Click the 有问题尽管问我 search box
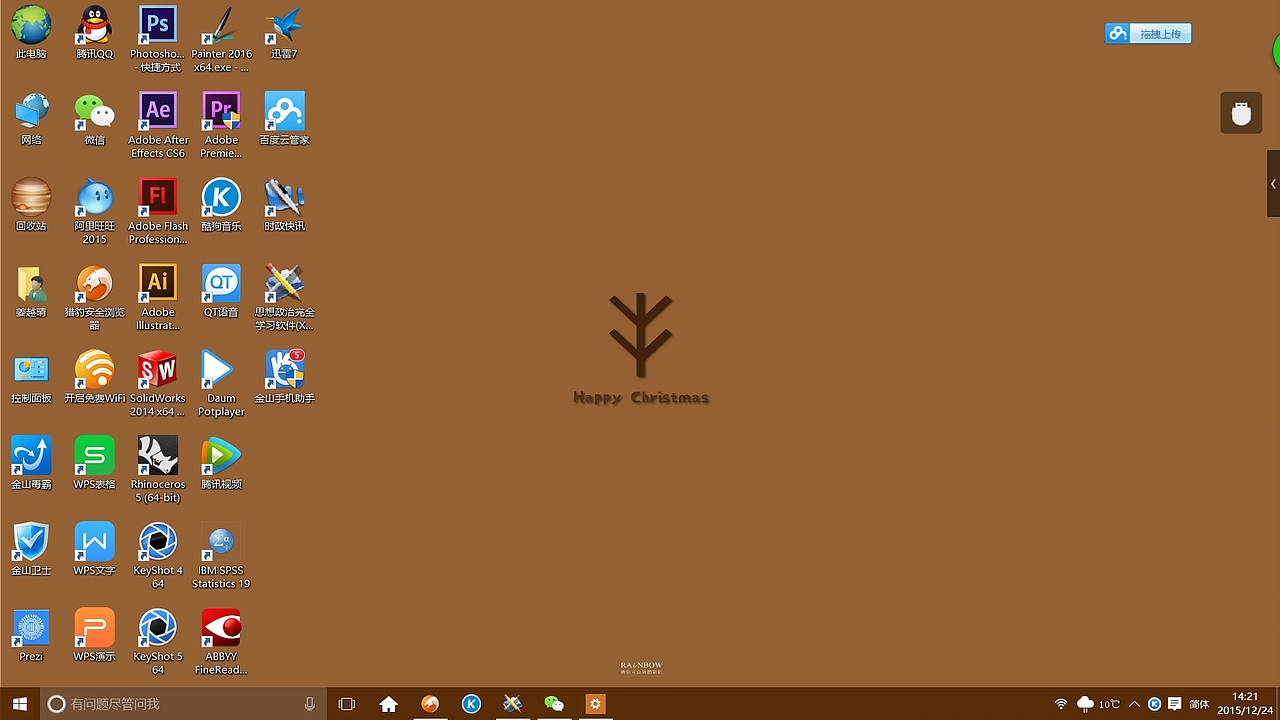 point(183,704)
